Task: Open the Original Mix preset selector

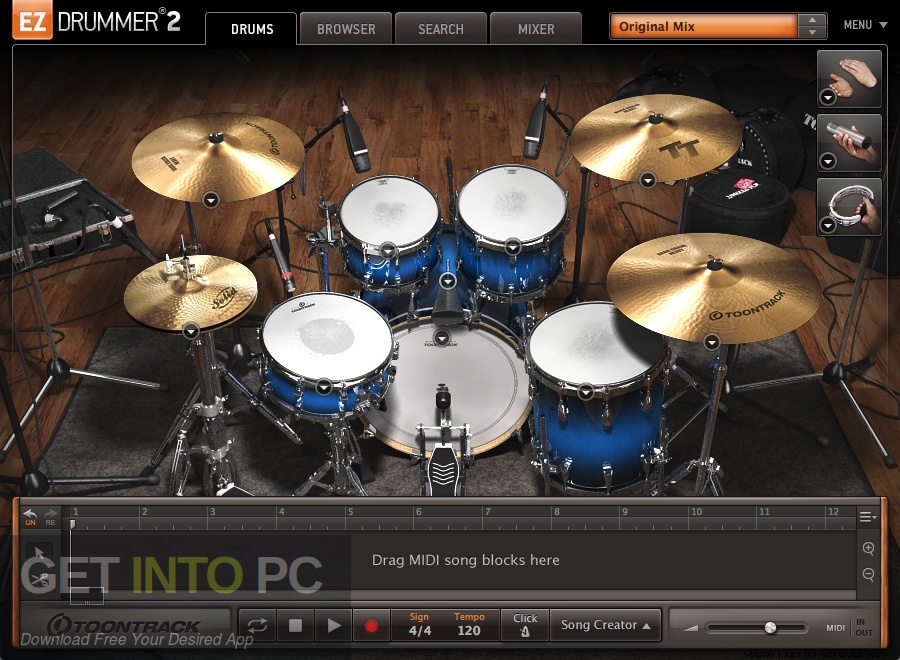Action: coord(704,26)
